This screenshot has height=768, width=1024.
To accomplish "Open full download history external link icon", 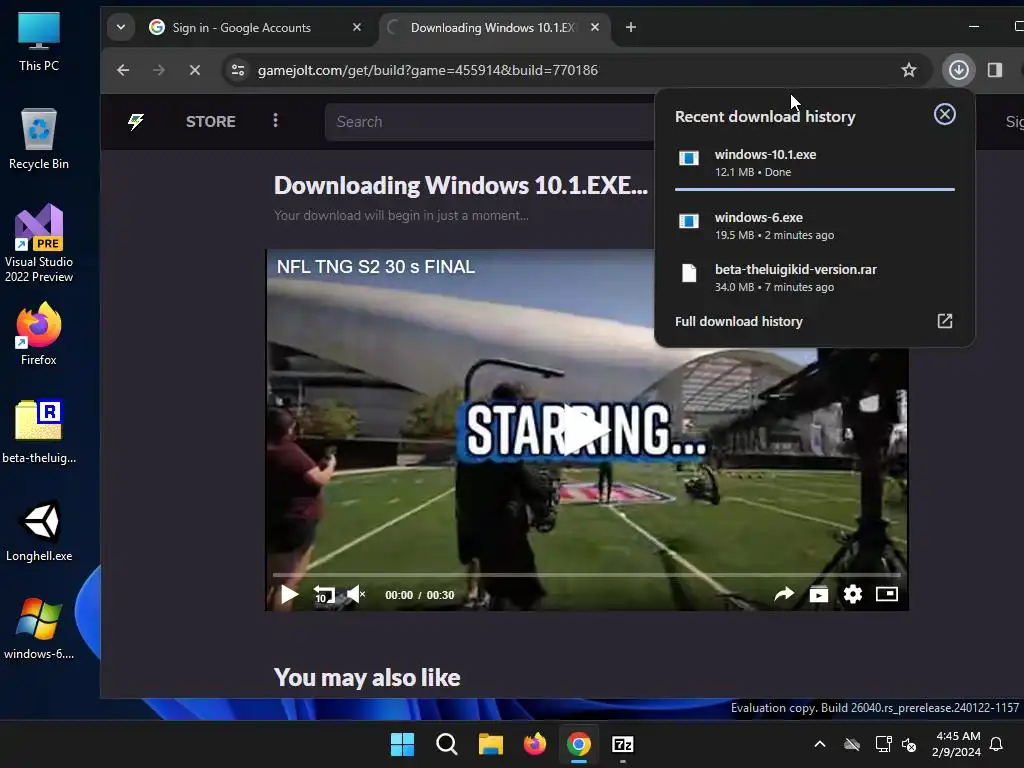I will pyautogui.click(x=945, y=321).
